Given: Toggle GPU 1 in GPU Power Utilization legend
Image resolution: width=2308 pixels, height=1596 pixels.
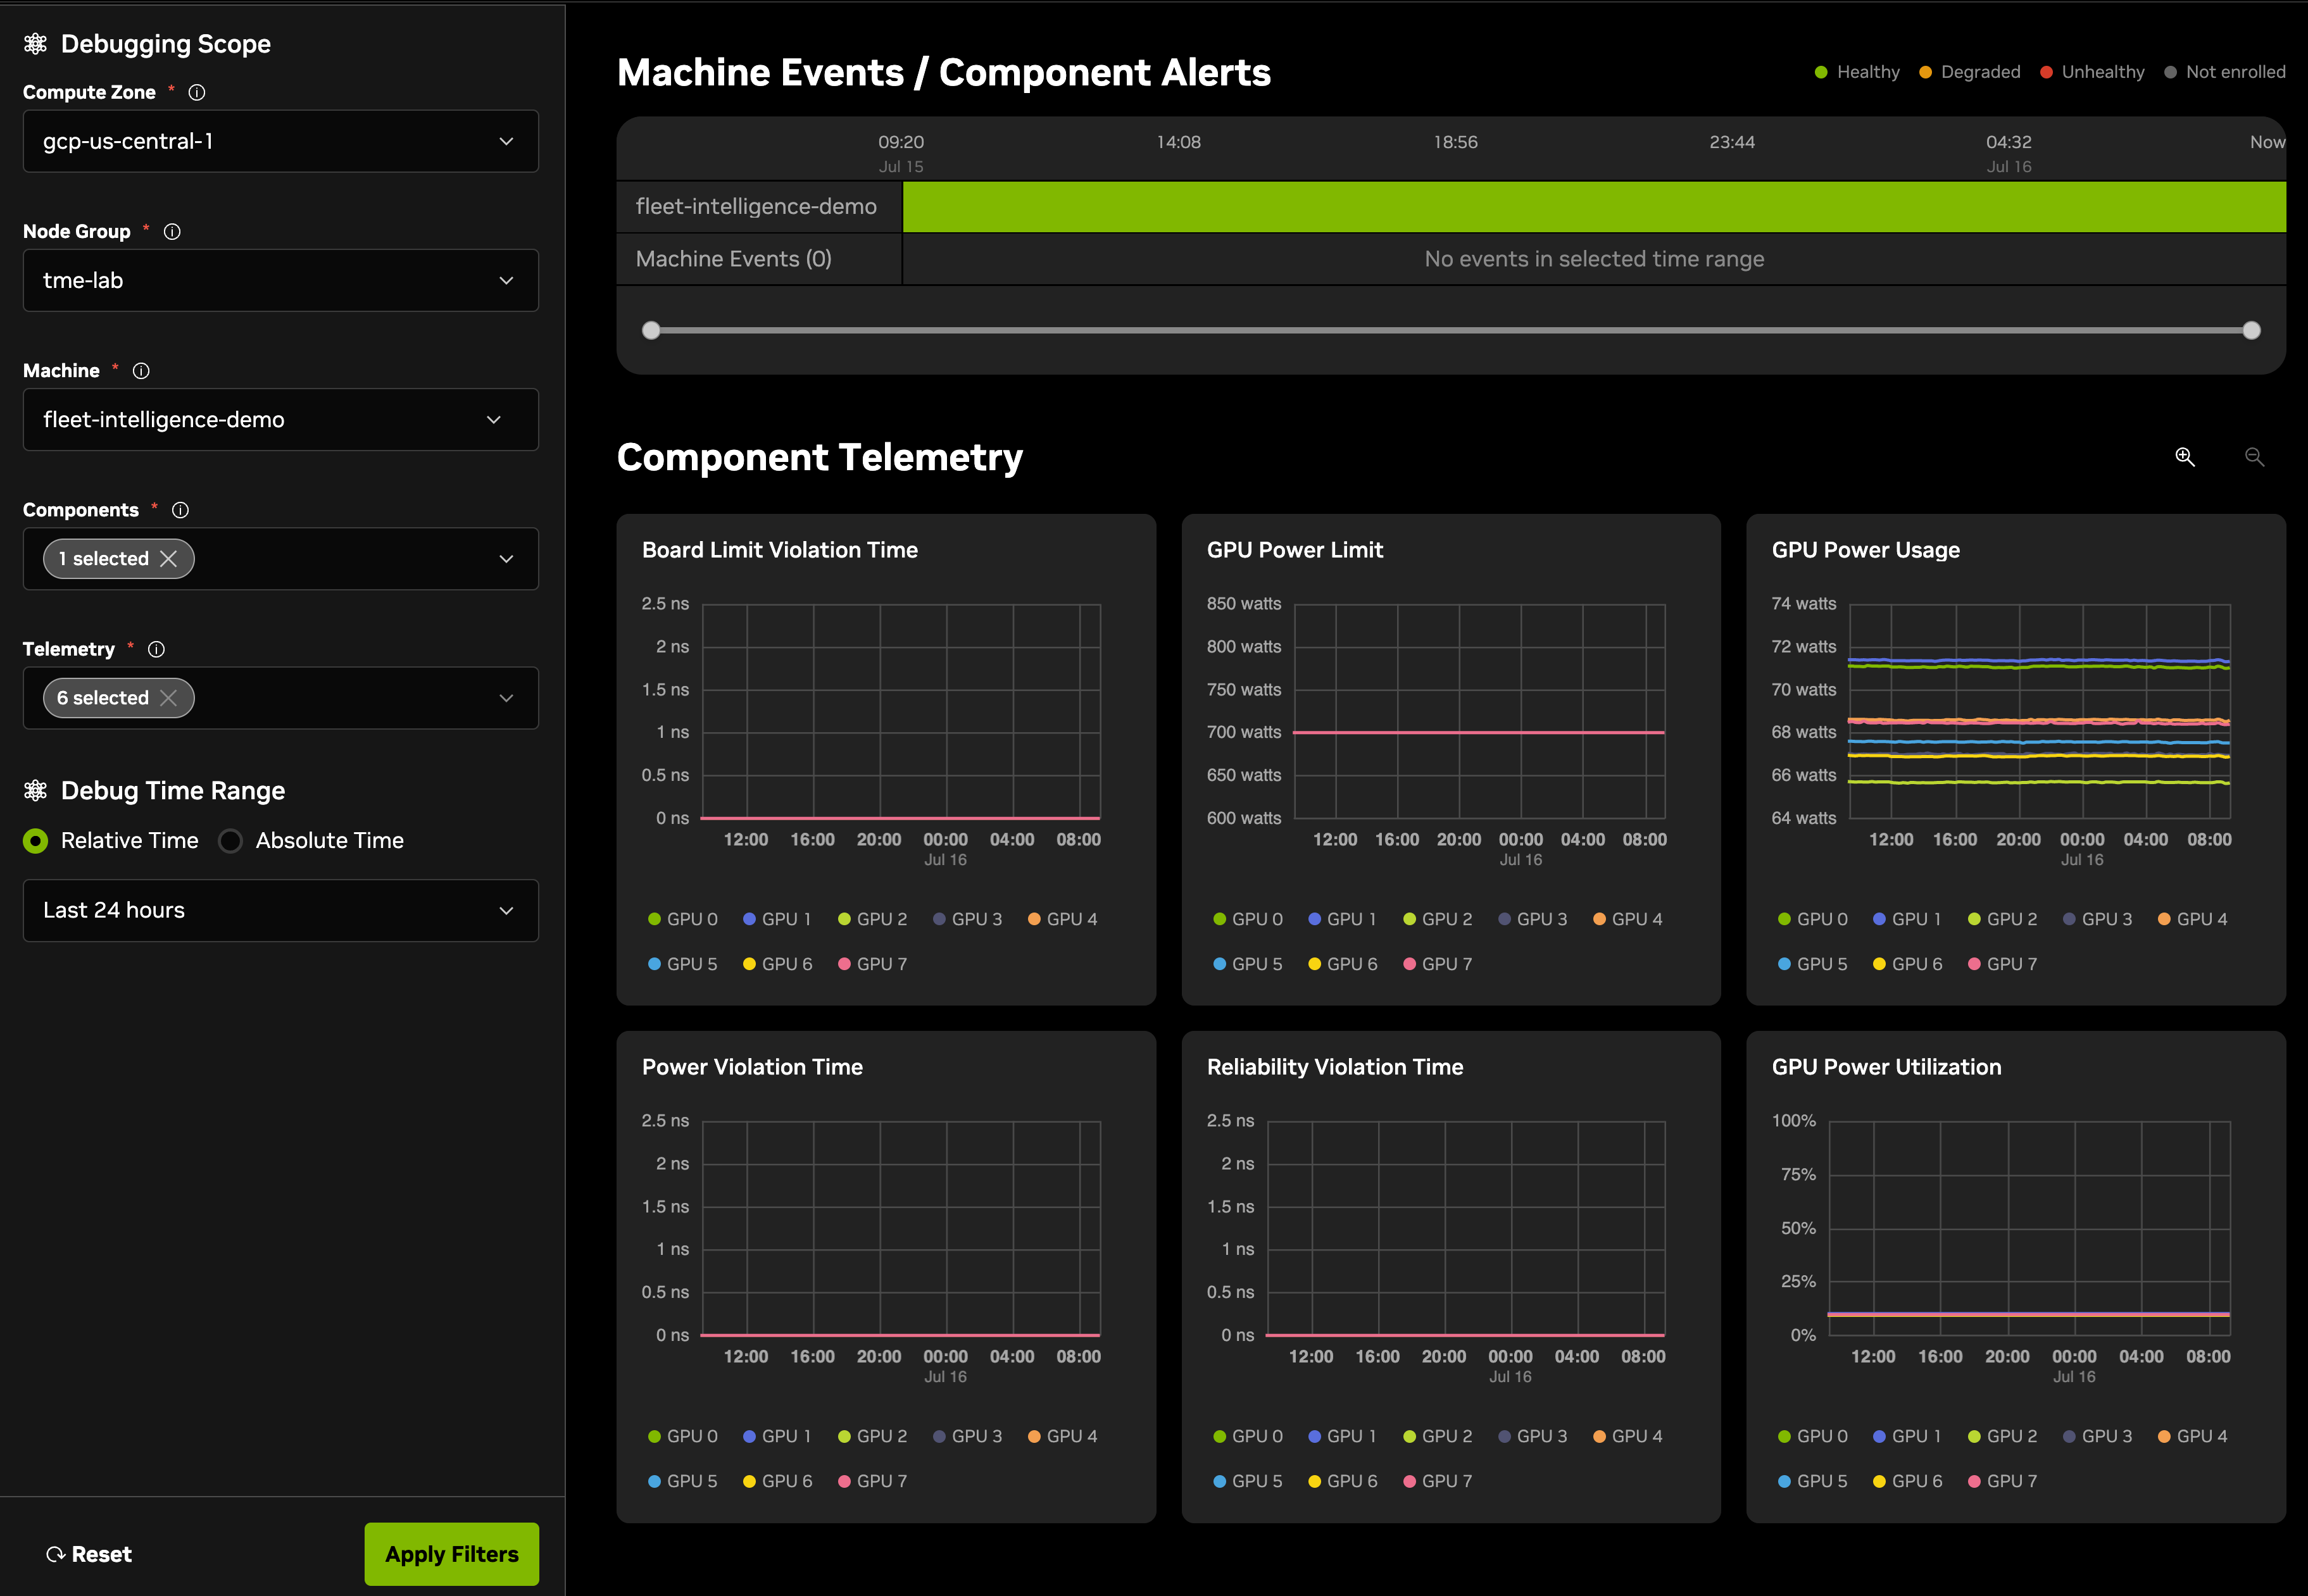Looking at the screenshot, I should (1907, 1436).
